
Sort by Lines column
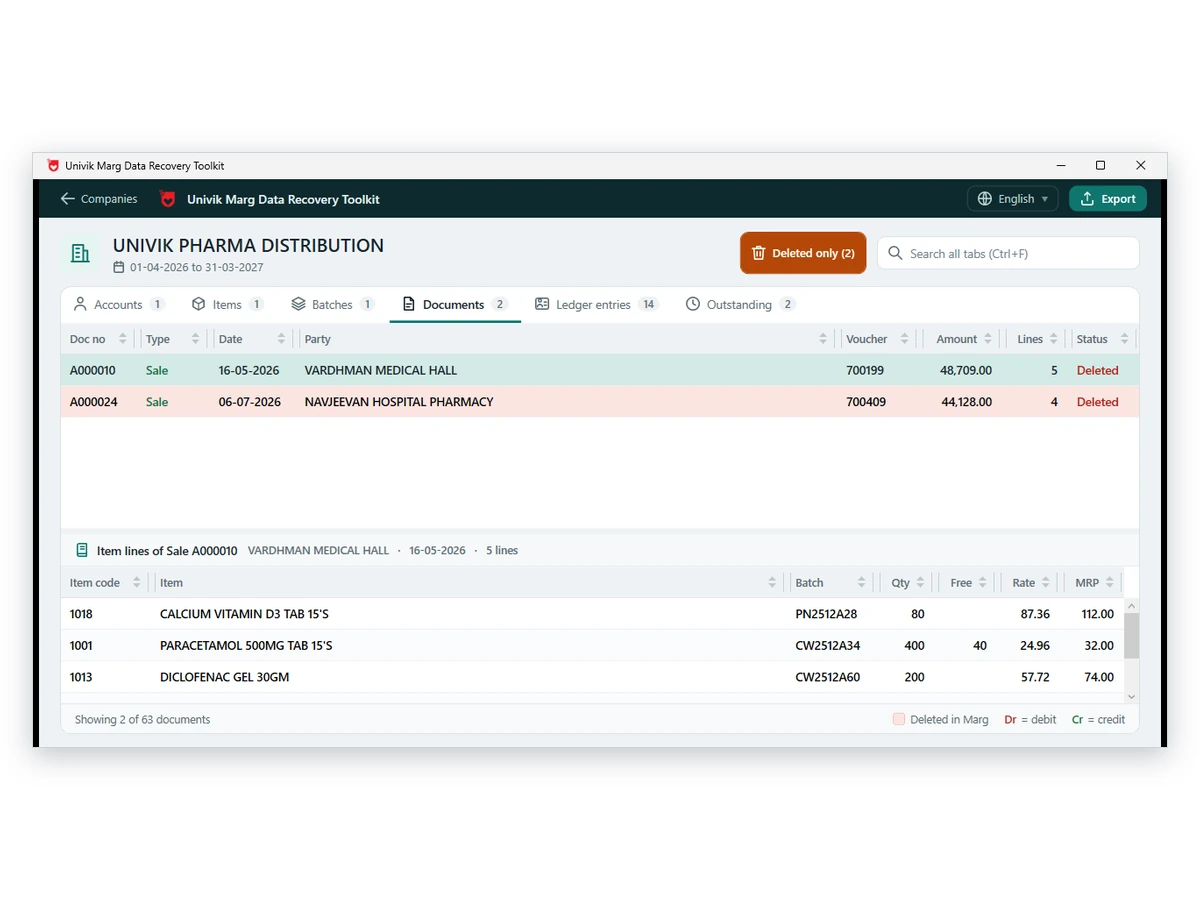click(1035, 339)
